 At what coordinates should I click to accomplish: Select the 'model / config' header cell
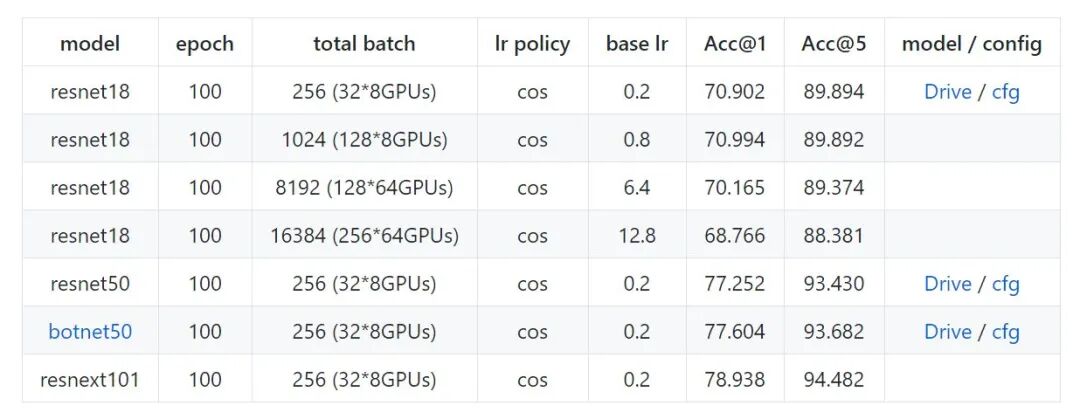click(x=971, y=44)
